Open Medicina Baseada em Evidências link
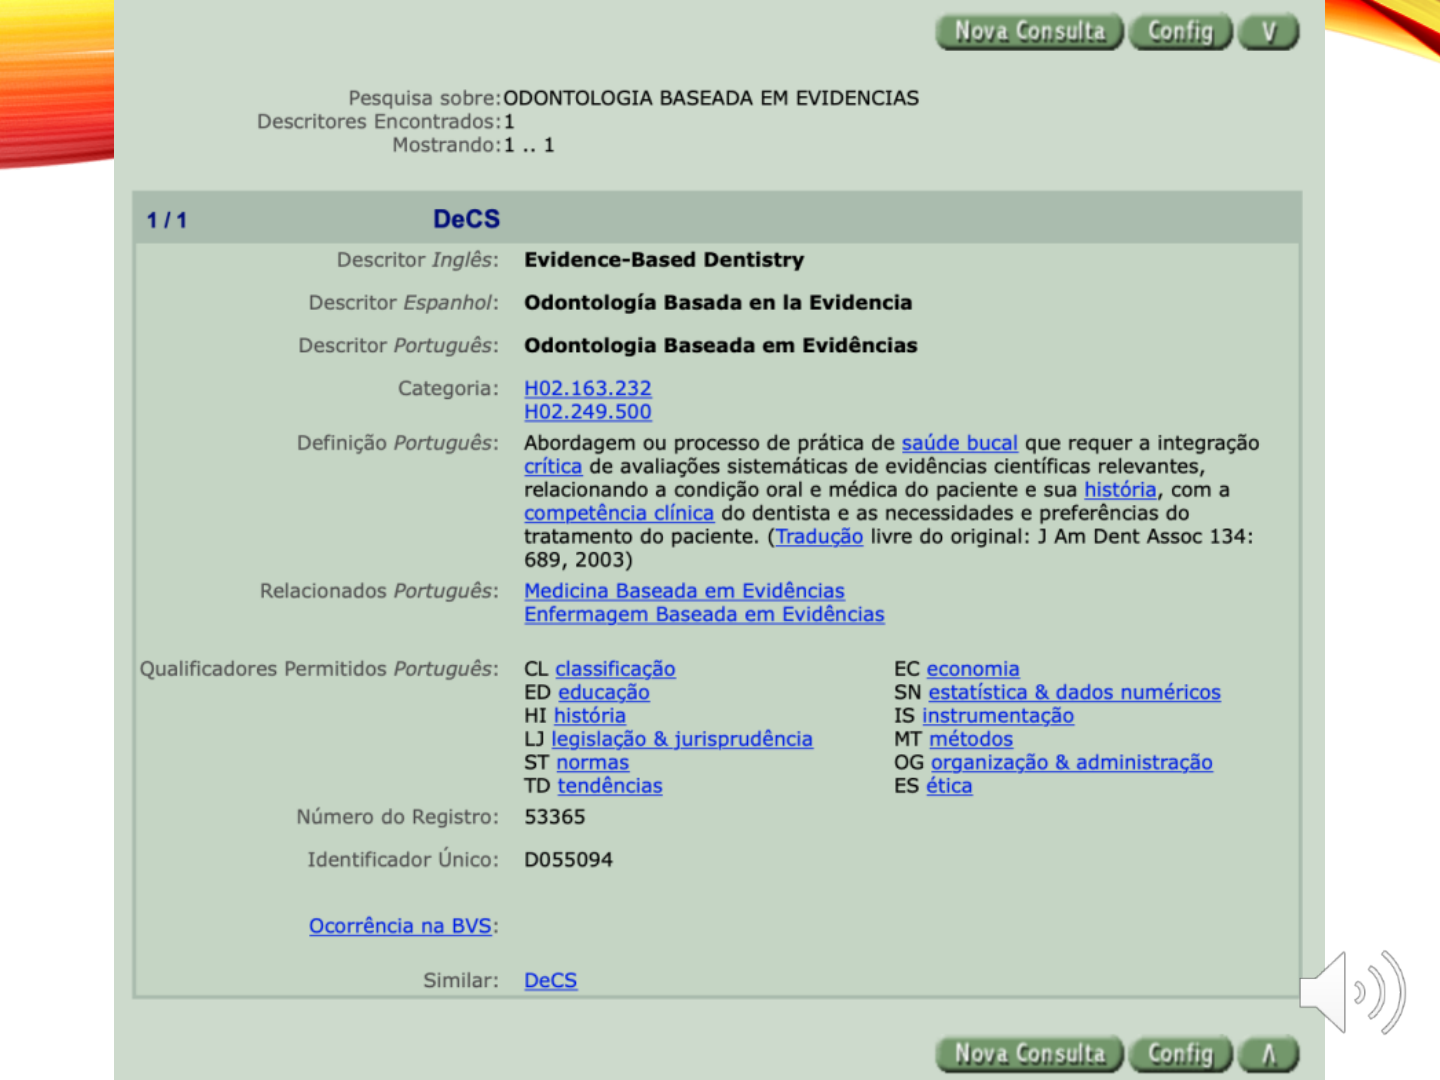Viewport: 1440px width, 1080px height. pyautogui.click(x=685, y=591)
